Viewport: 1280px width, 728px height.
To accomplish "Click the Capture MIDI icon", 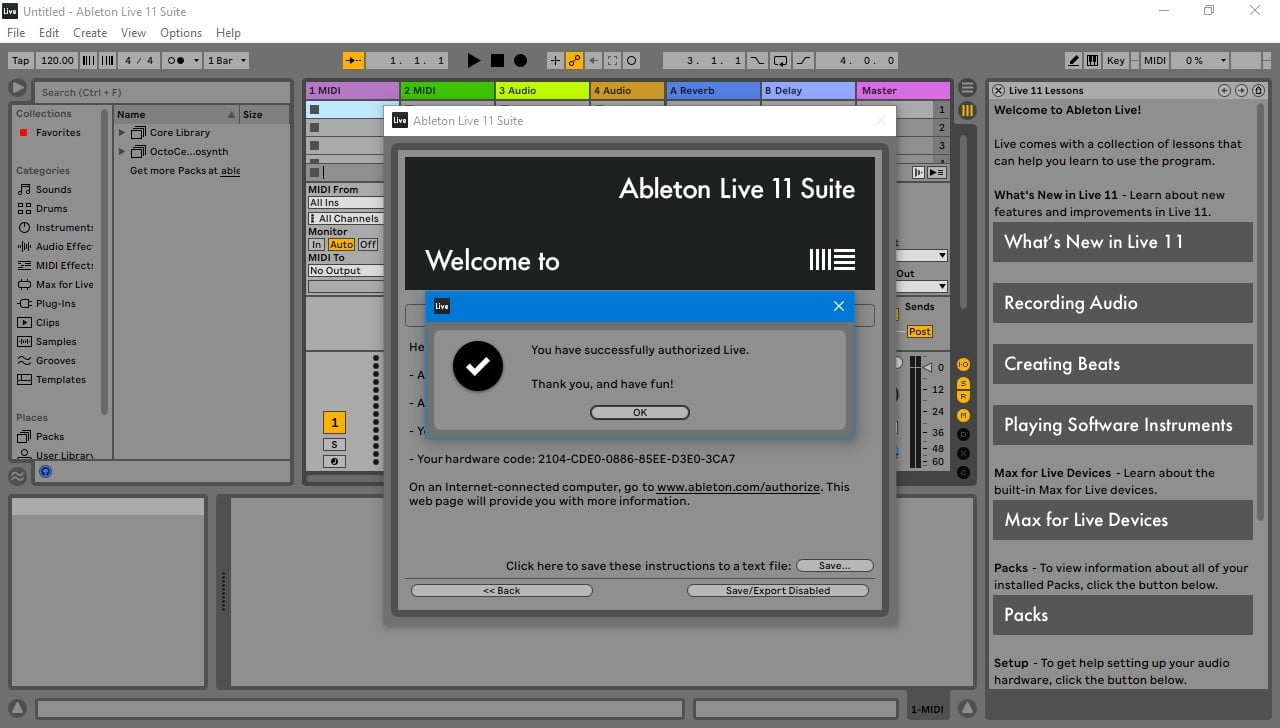I will pos(613,60).
